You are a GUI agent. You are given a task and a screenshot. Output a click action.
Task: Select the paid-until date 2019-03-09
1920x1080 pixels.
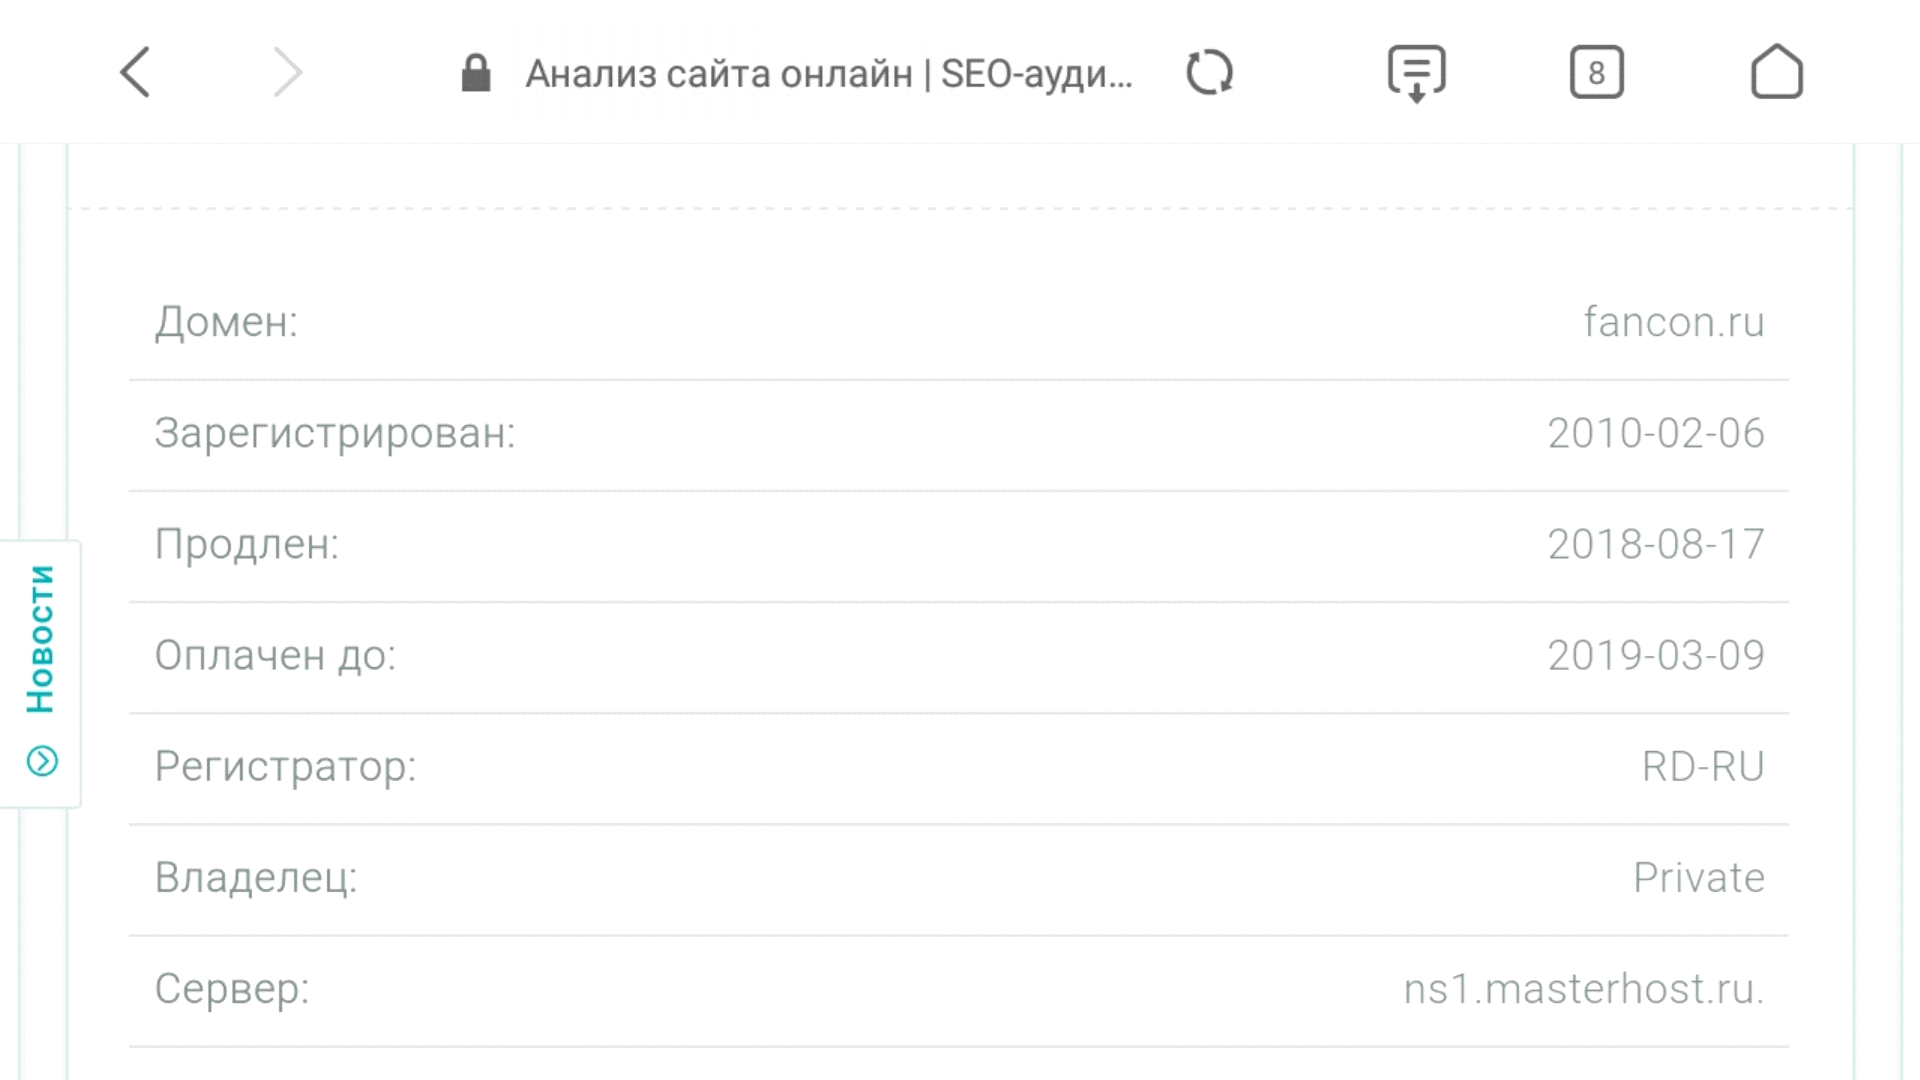click(1655, 655)
